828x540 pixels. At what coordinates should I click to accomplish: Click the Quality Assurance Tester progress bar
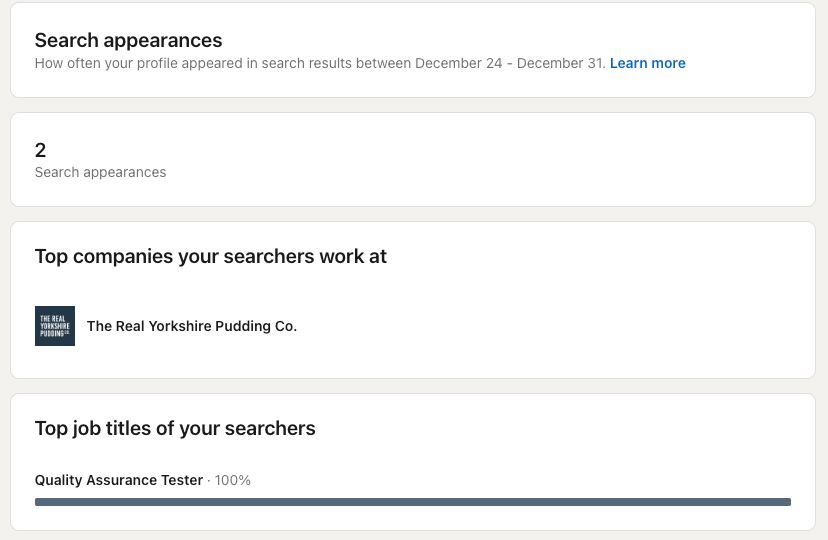click(412, 502)
